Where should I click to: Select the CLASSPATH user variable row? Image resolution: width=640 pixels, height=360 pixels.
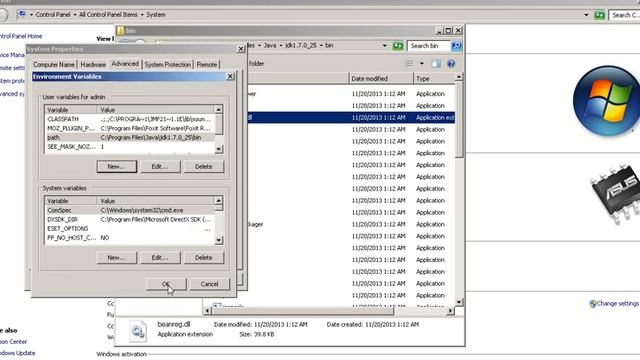pos(129,119)
